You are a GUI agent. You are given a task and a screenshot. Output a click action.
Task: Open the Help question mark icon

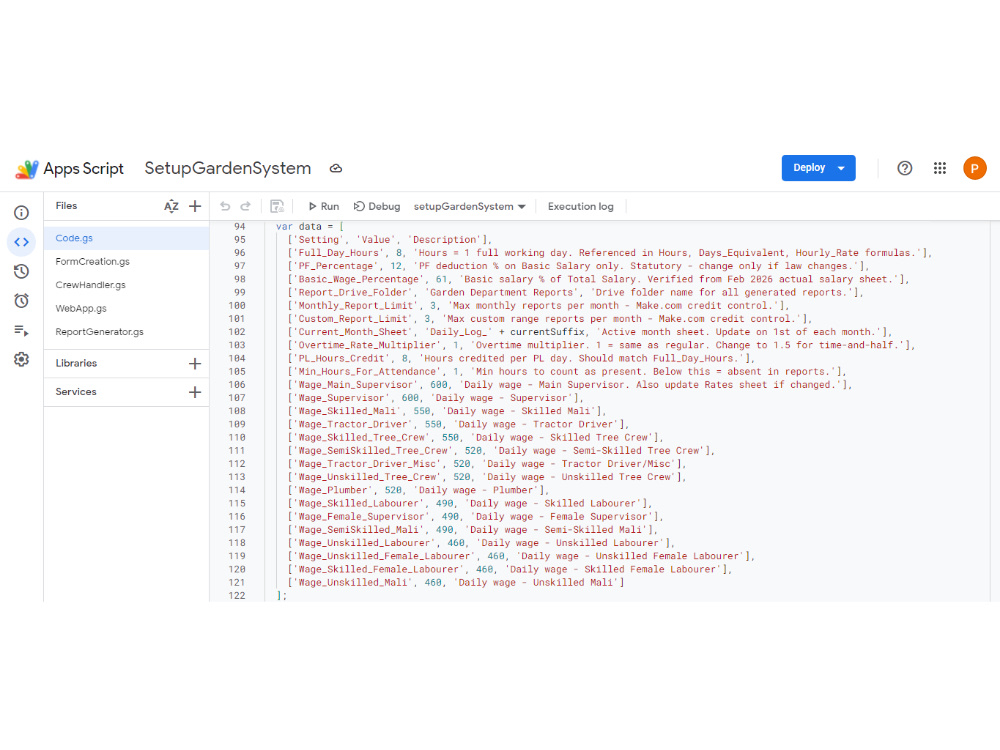point(904,168)
